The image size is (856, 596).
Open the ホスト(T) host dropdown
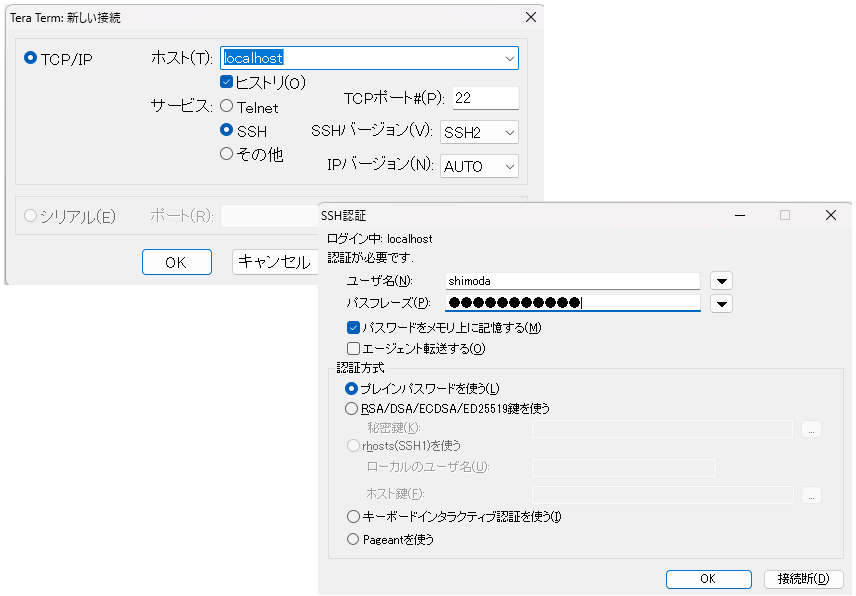tap(509, 58)
